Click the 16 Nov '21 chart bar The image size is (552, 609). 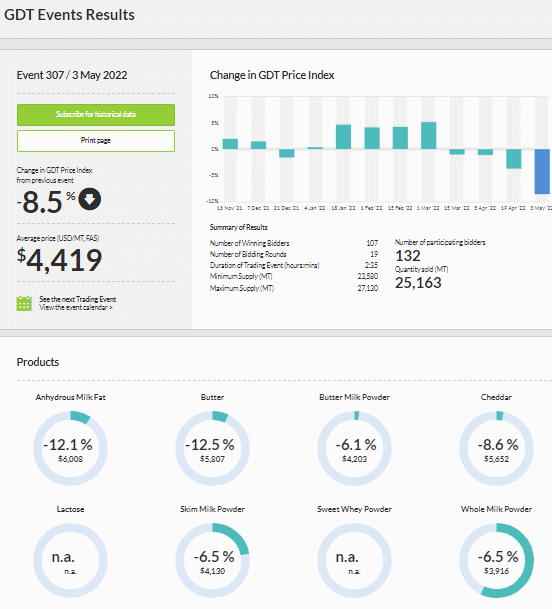[230, 144]
